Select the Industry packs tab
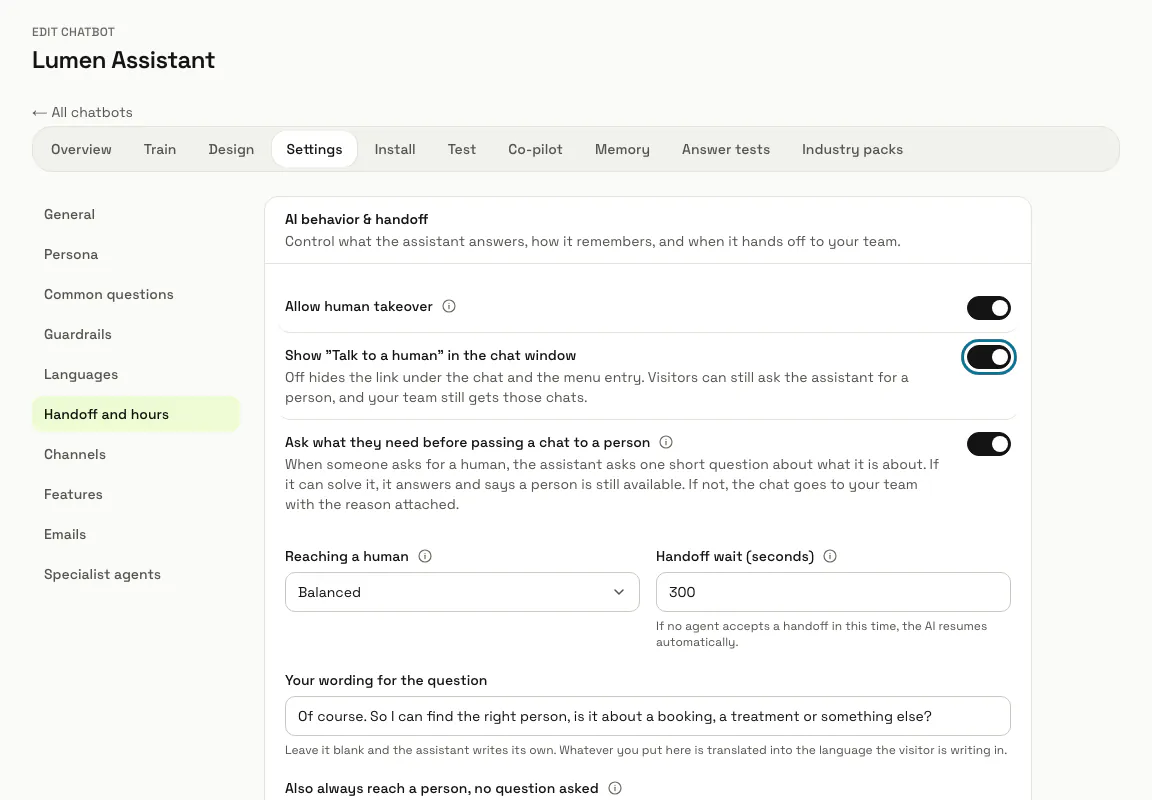Screen dimensions: 1152x800 (852, 149)
